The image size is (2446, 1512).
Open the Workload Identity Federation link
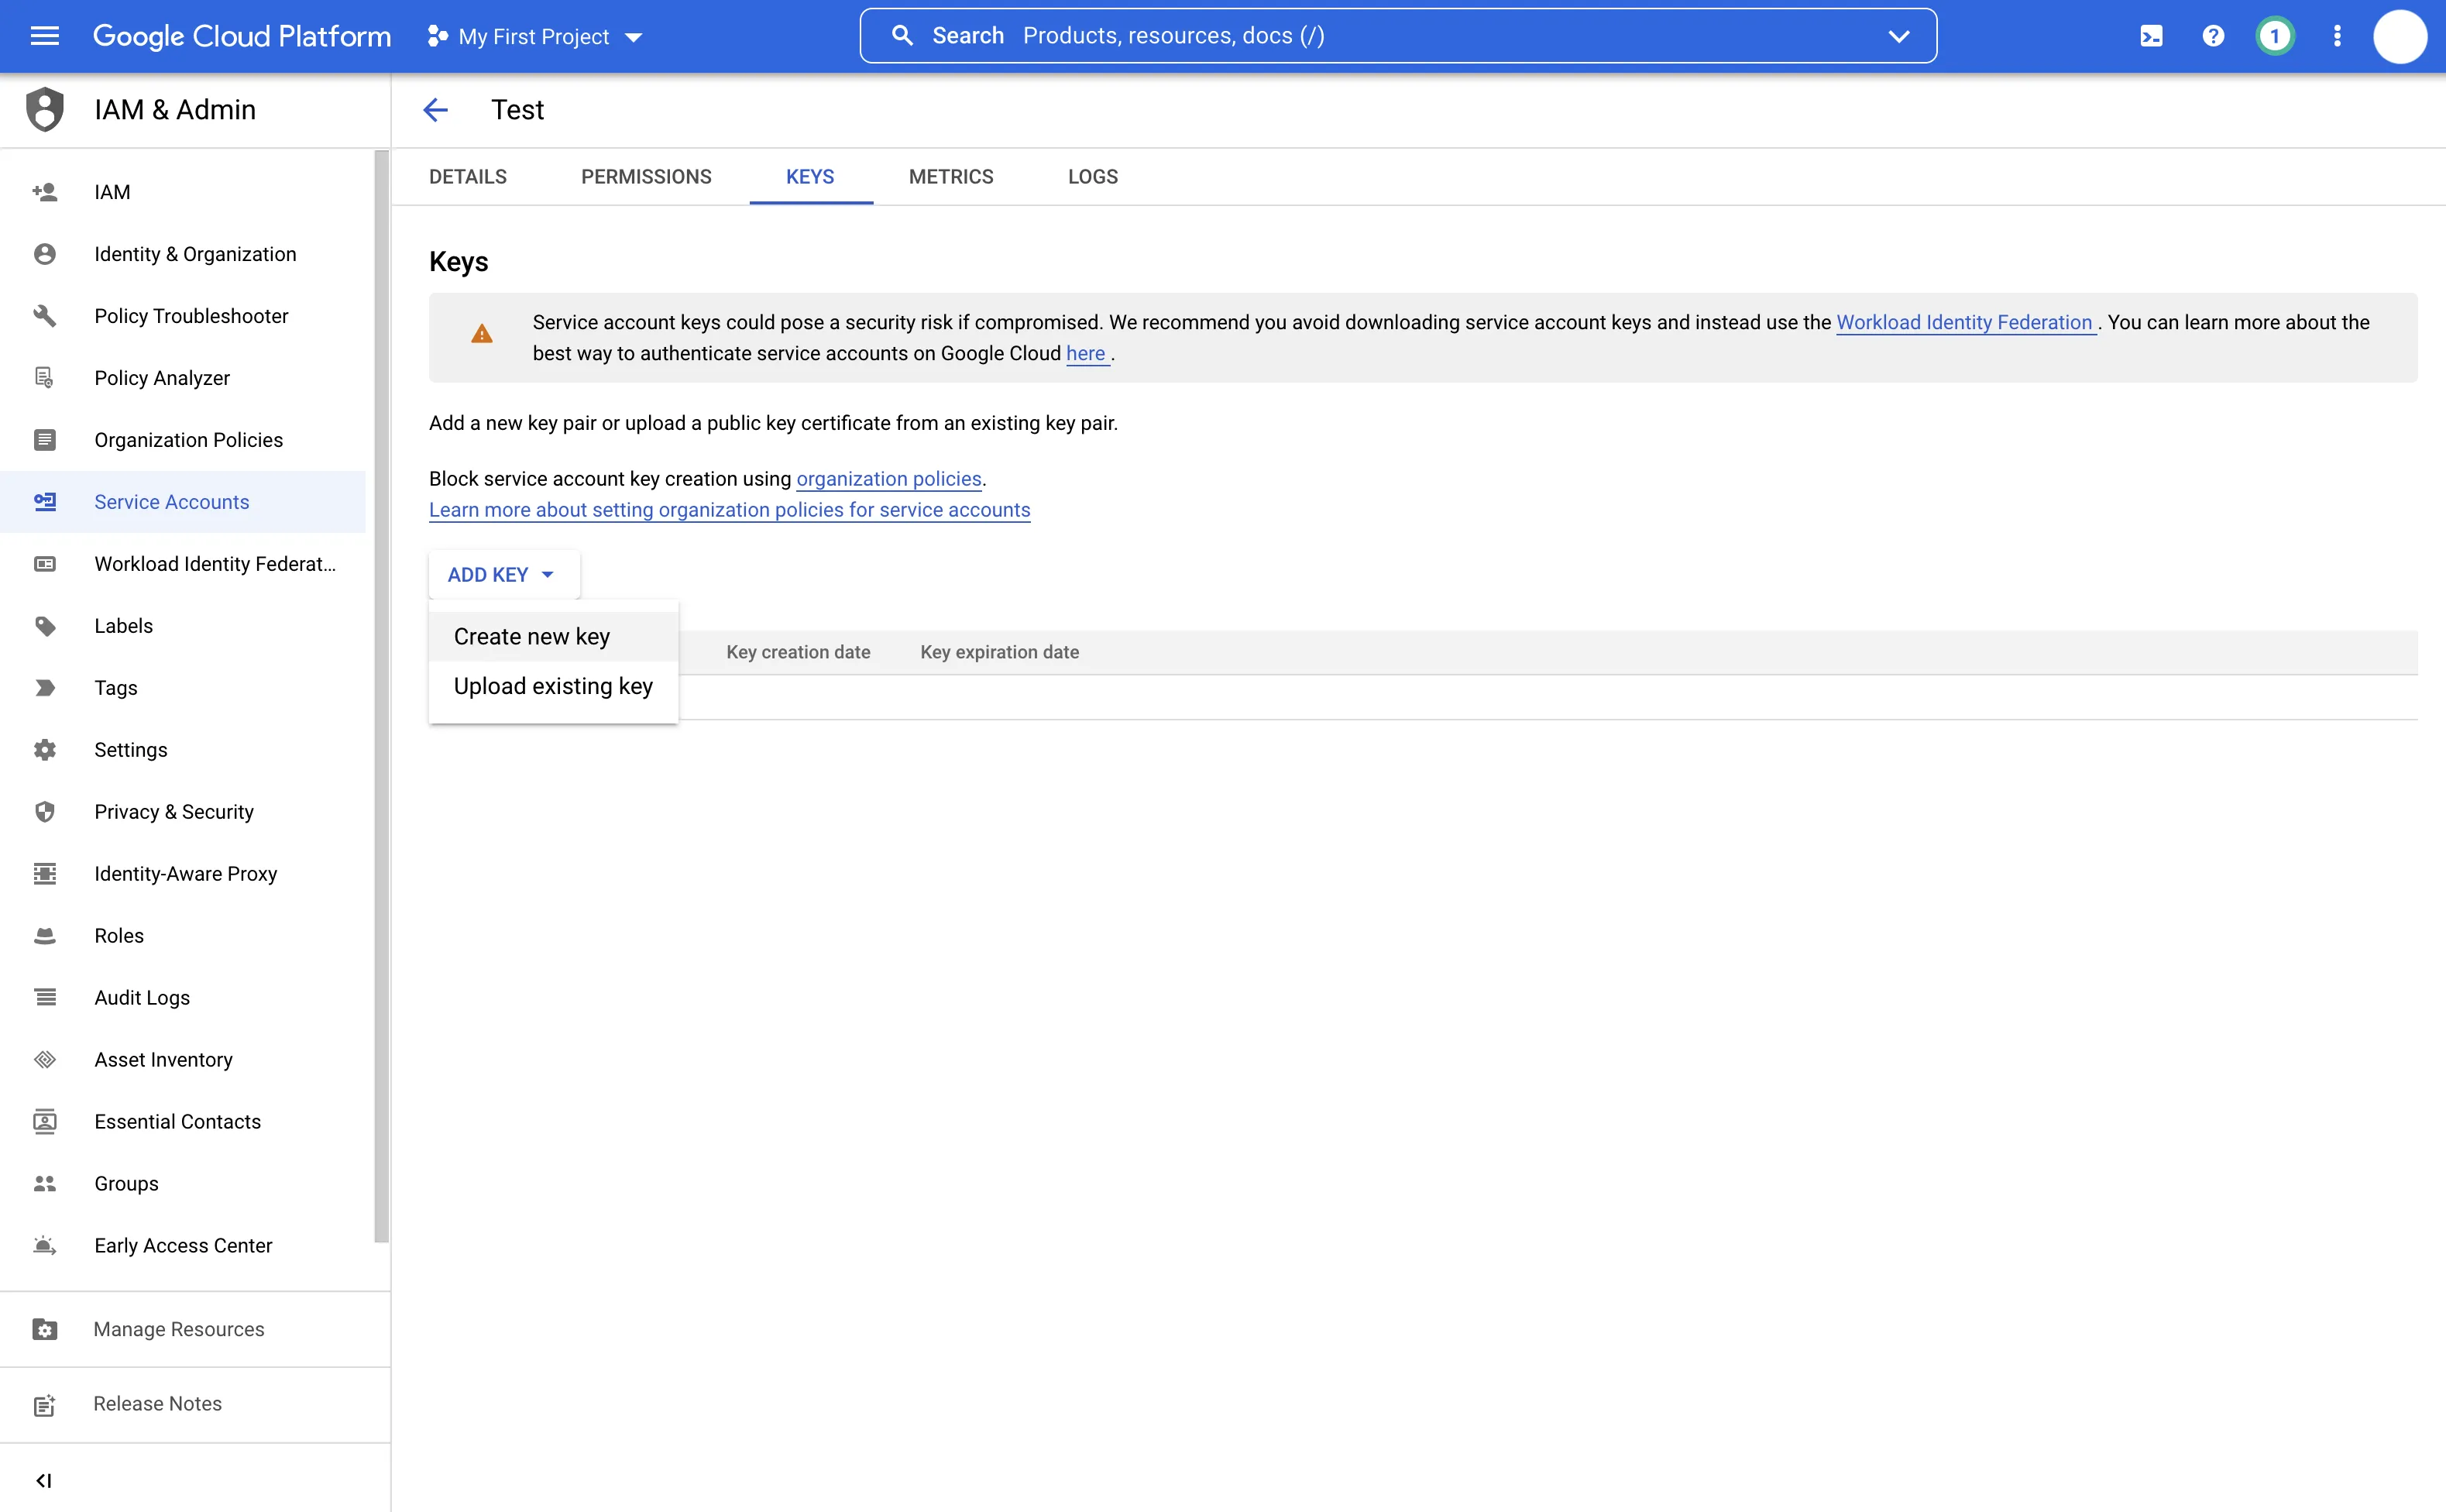(x=1964, y=322)
